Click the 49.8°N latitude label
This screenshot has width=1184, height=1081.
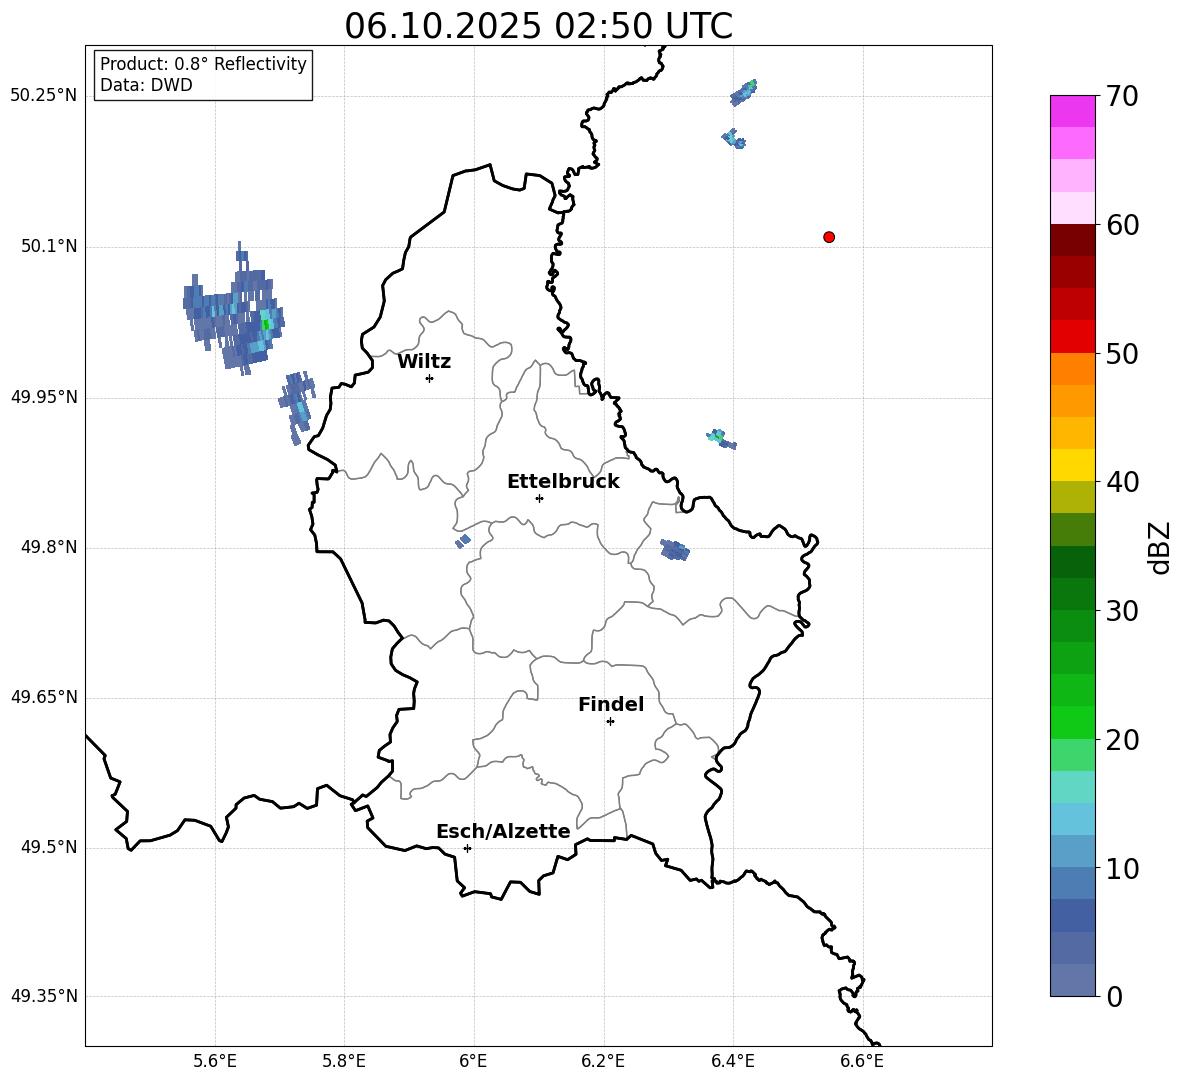pos(49,547)
